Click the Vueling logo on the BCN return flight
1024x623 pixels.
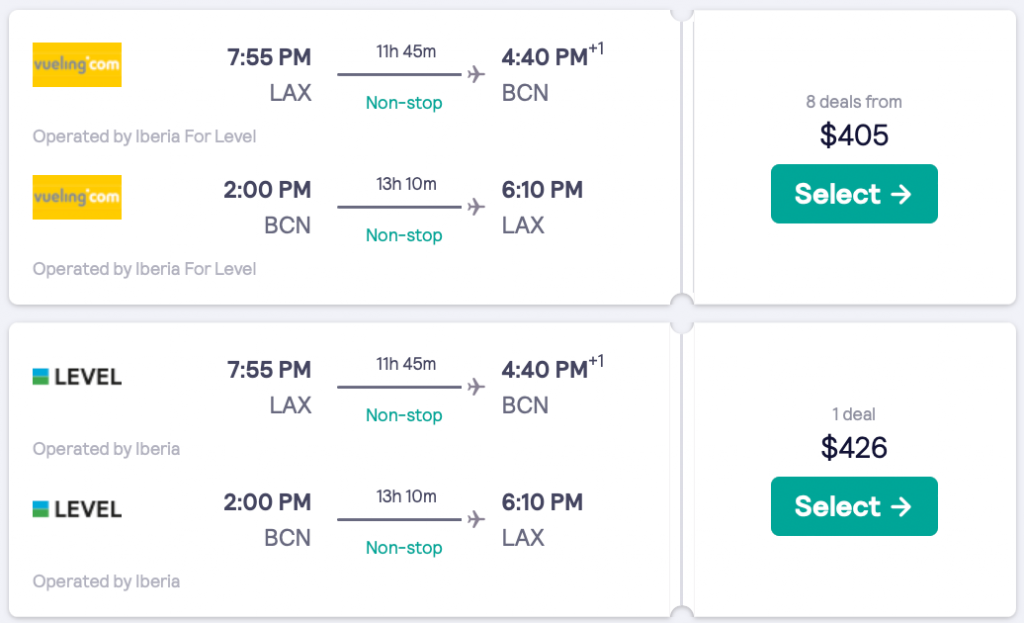(77, 197)
